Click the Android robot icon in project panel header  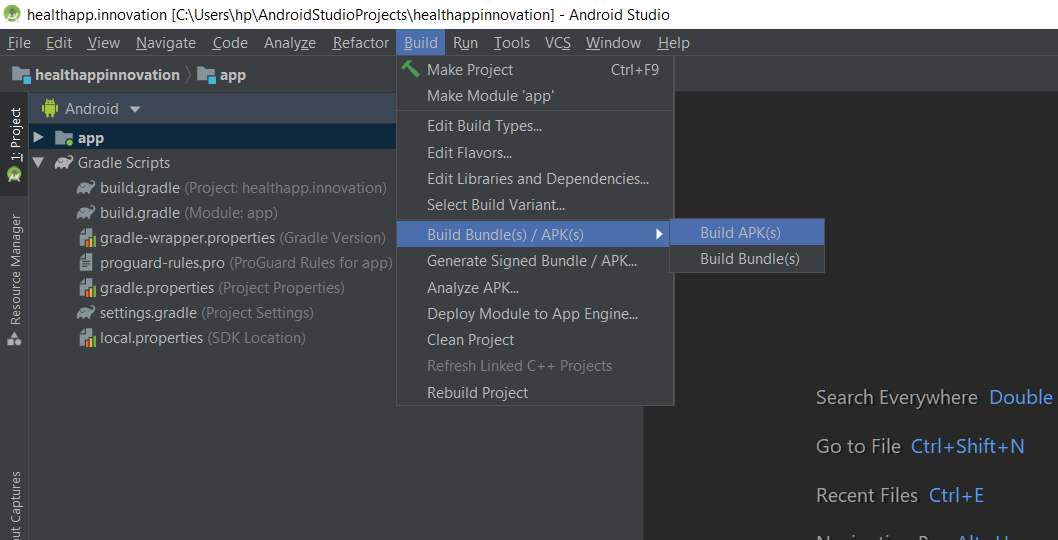click(x=50, y=109)
